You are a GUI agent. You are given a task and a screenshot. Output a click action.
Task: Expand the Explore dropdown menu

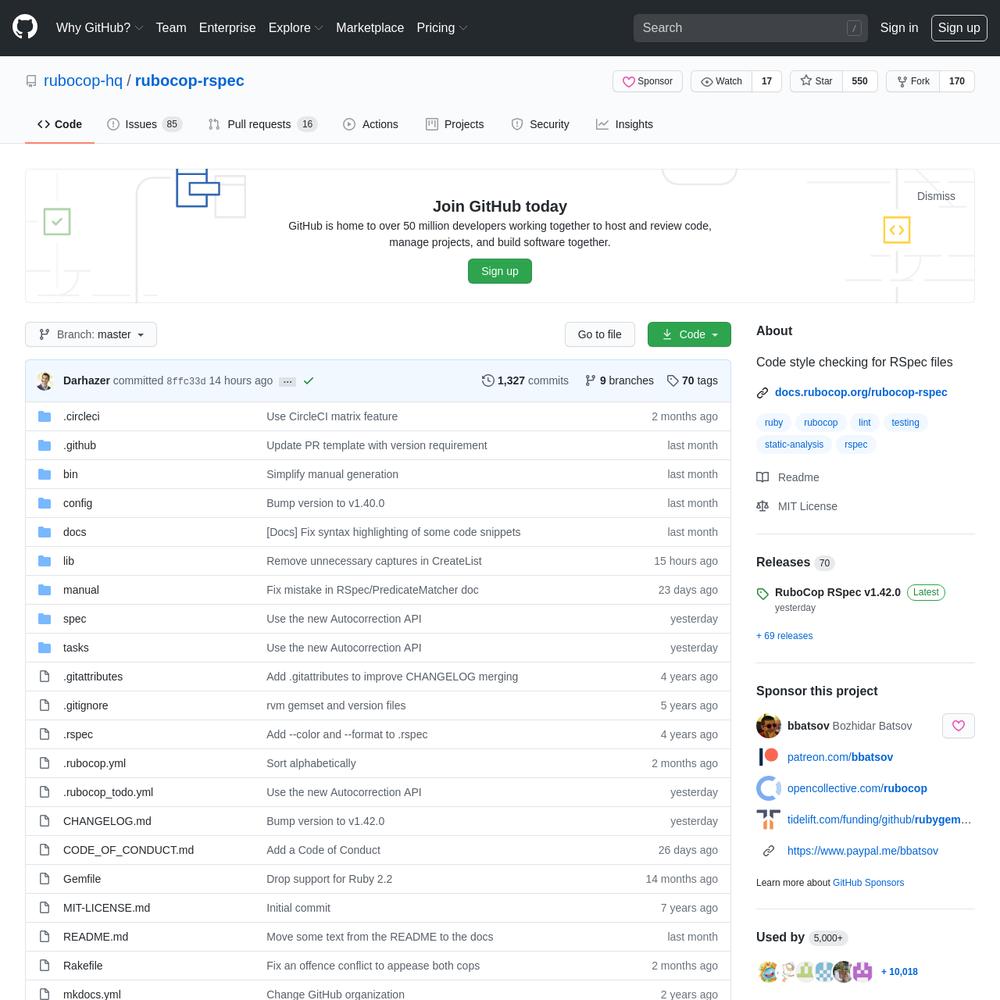(295, 28)
